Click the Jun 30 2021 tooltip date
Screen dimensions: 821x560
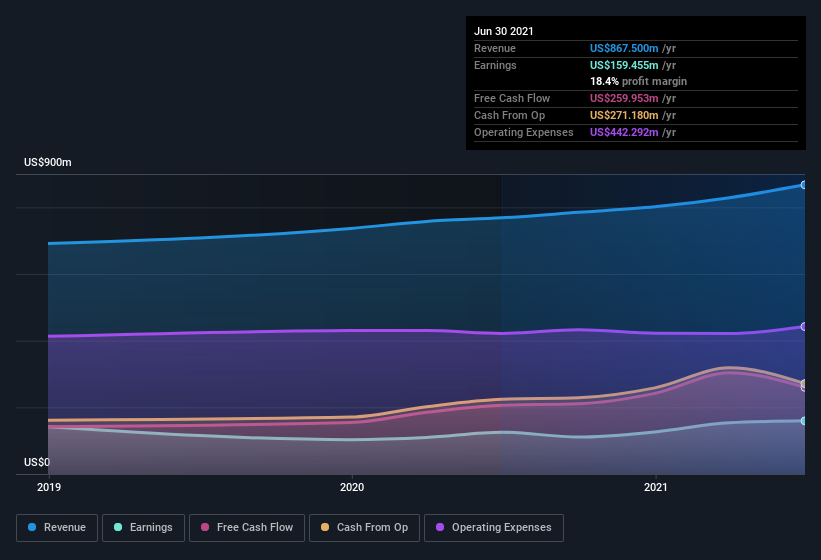pos(504,31)
